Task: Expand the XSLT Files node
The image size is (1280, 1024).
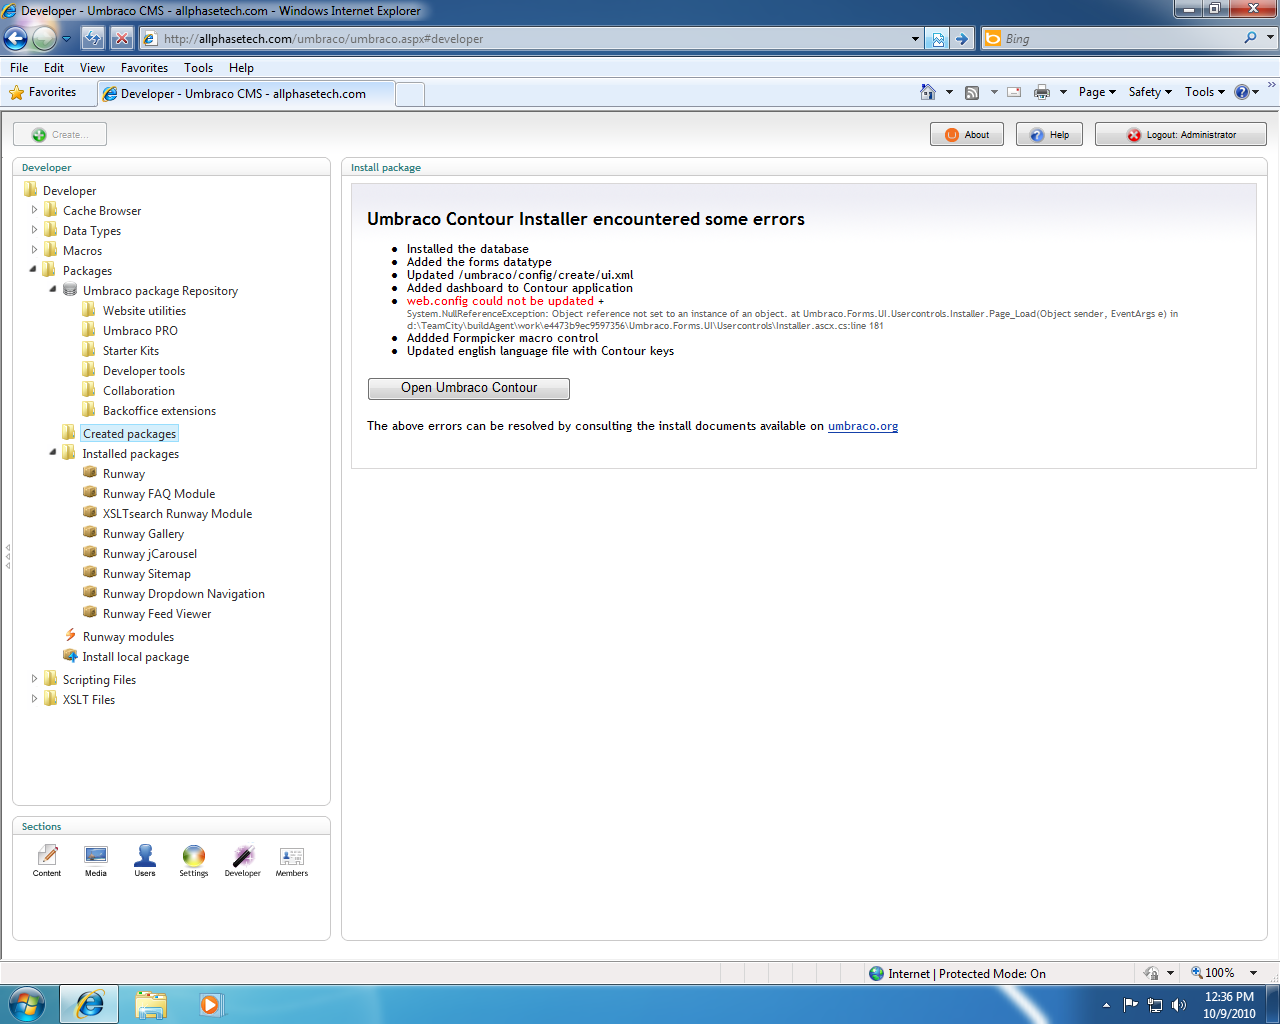Action: [34, 699]
